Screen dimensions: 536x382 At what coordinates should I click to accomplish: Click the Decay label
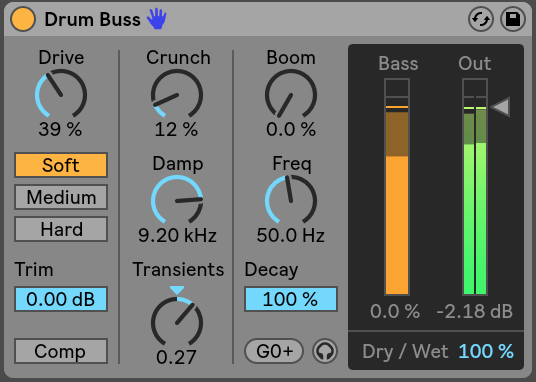click(x=271, y=270)
